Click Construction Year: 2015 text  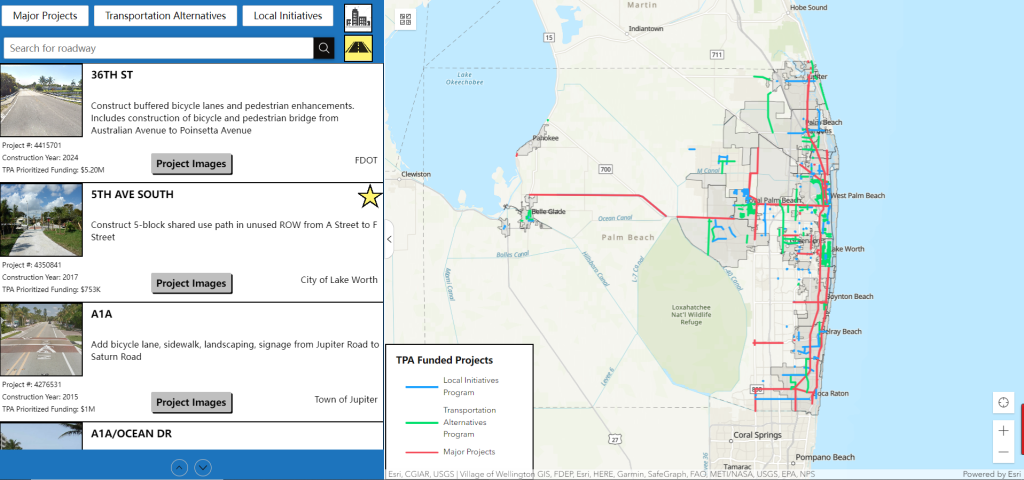coord(40,396)
